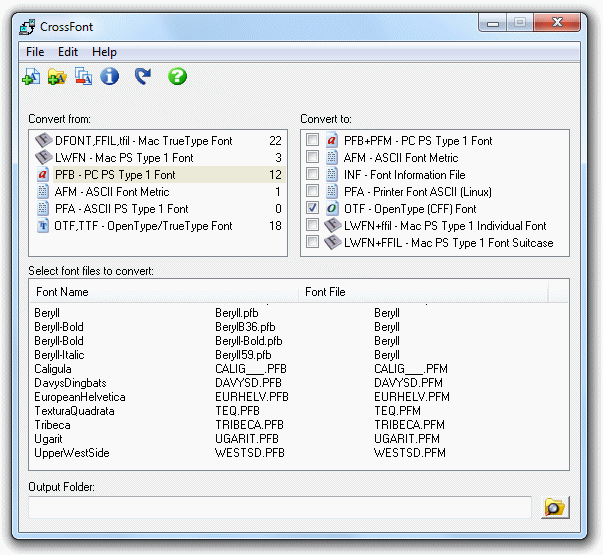Click the CrossFont app icon in title bar

[27, 27]
